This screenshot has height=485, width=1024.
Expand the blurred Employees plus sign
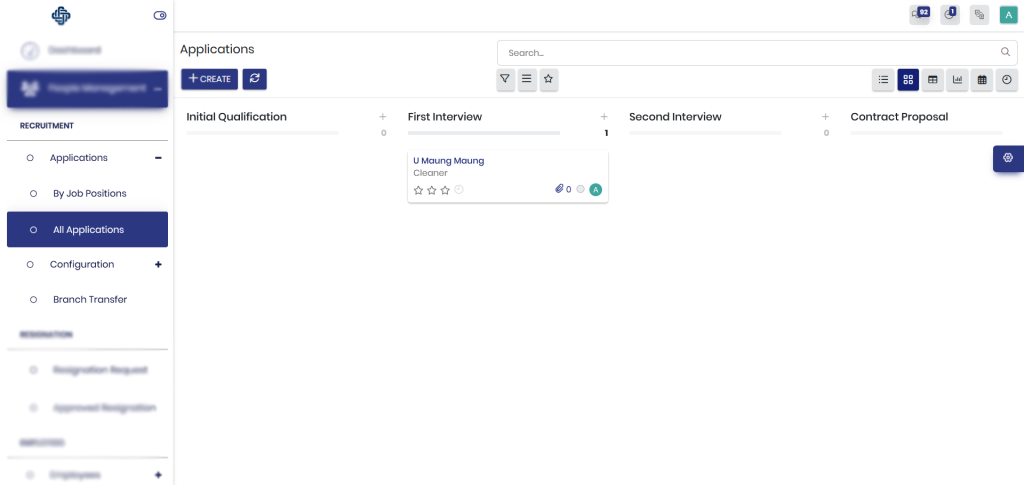pyautogui.click(x=158, y=475)
